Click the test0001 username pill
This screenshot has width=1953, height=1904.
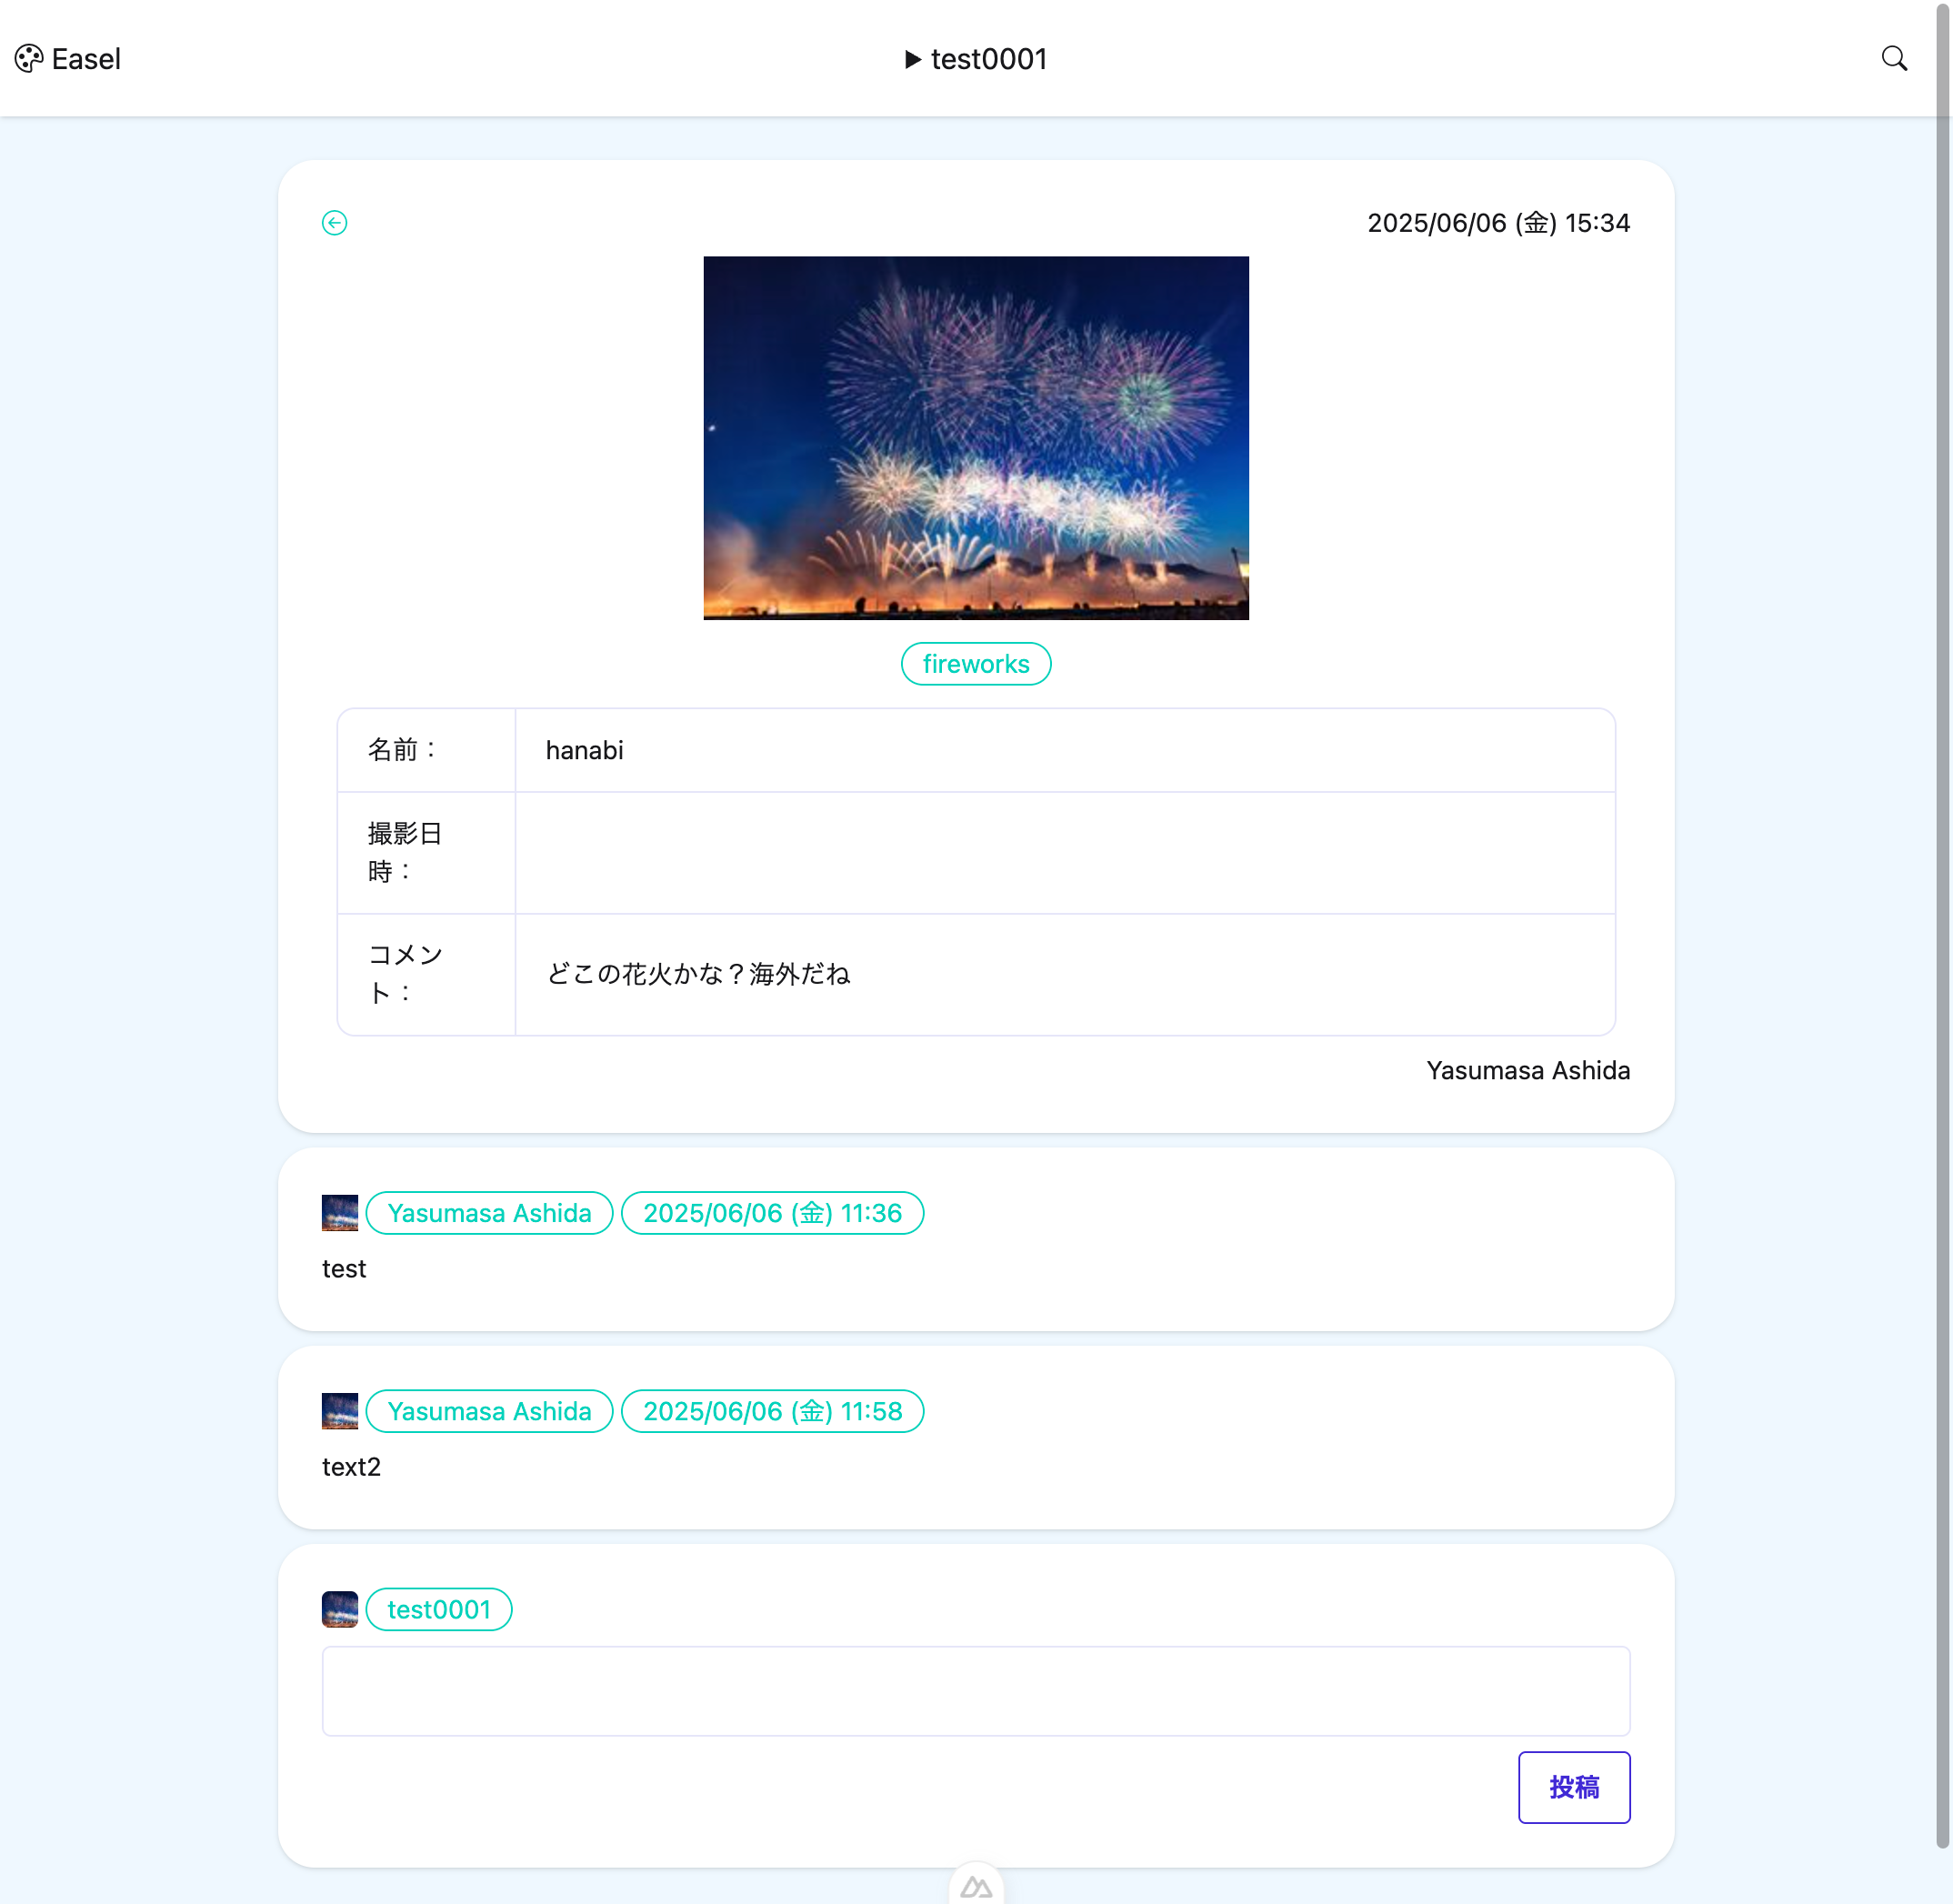point(438,1609)
